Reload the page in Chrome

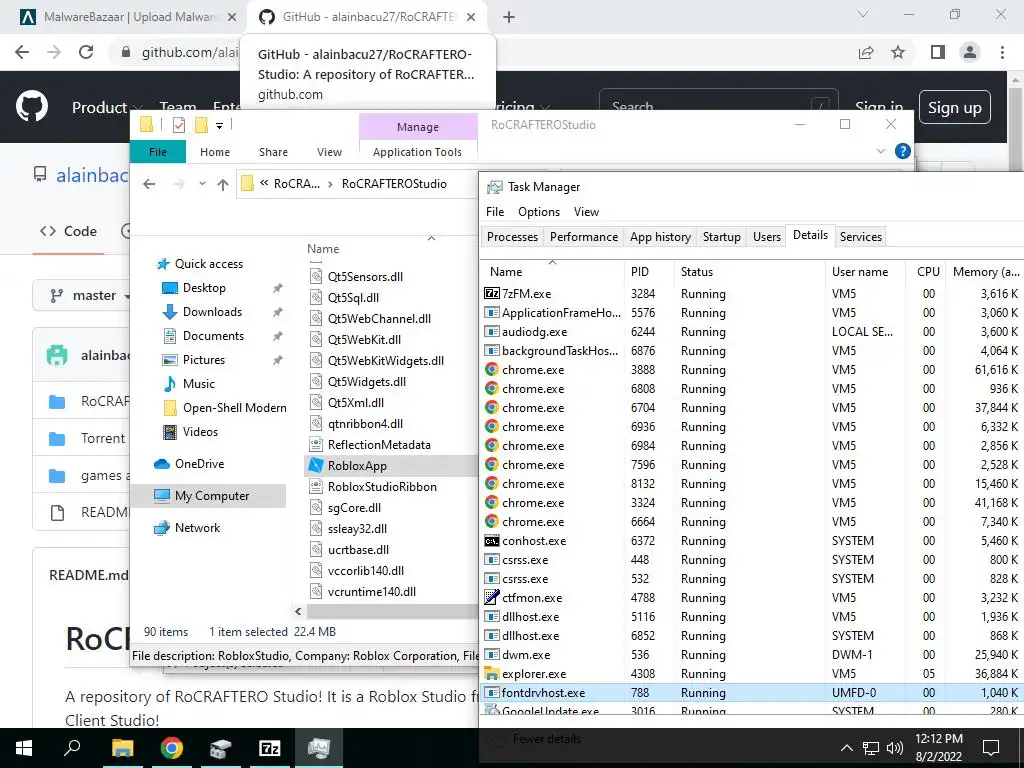click(x=86, y=52)
